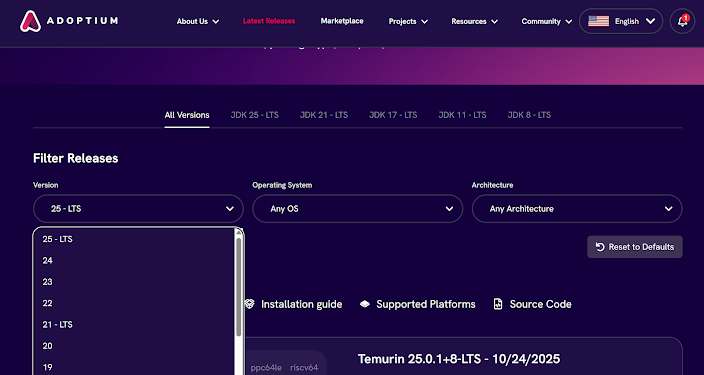
Task: Click Reset to Defaults button
Action: click(x=635, y=247)
